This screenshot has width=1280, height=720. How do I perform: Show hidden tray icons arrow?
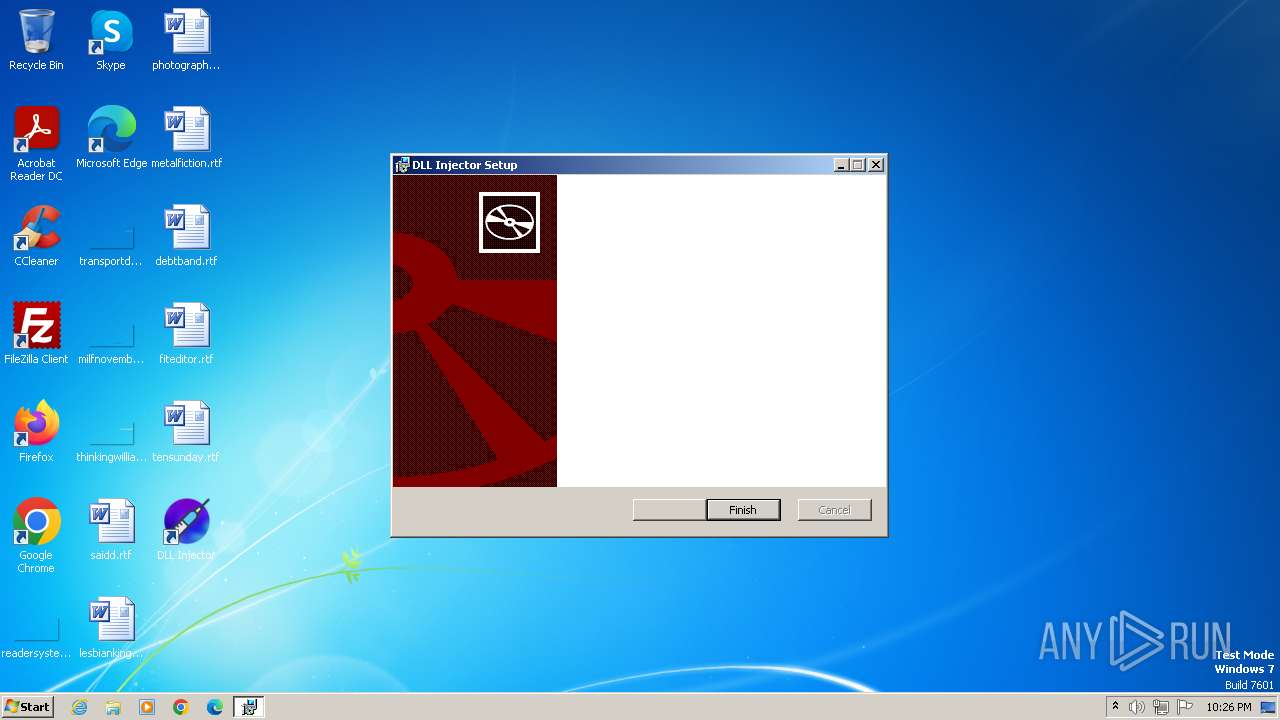1115,707
